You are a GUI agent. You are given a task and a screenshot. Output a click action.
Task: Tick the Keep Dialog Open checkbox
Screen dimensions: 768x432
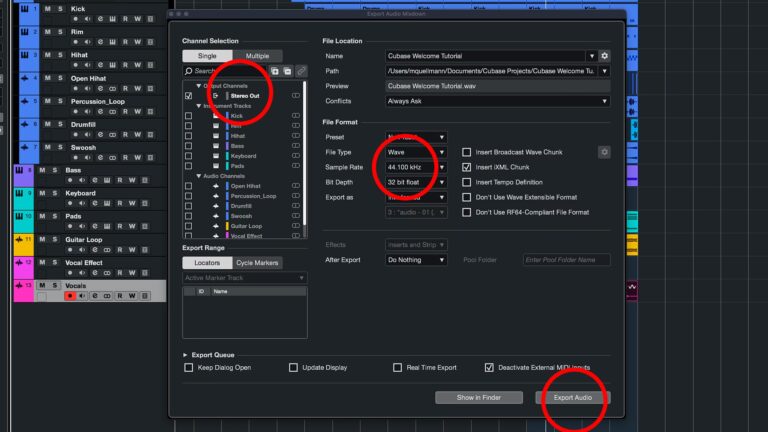[189, 368]
